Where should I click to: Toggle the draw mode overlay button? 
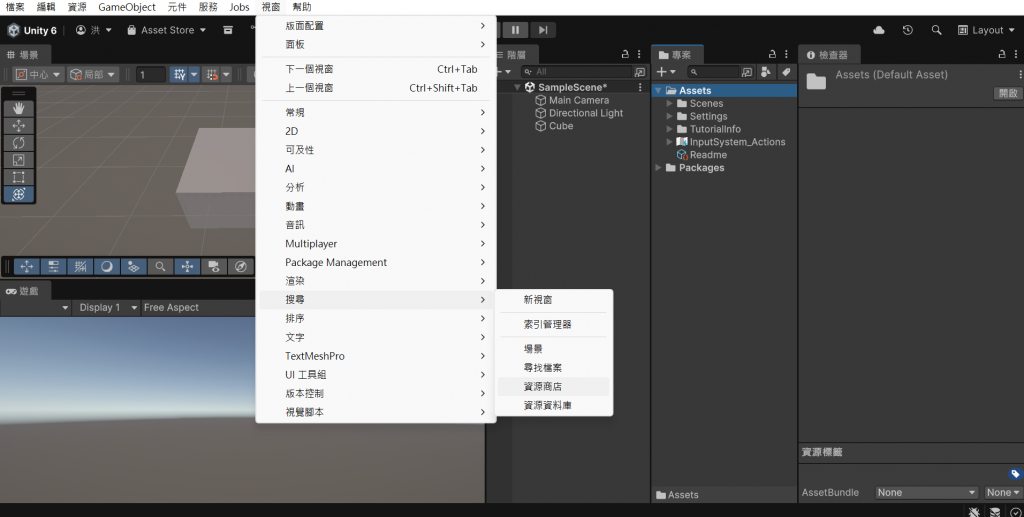(80, 266)
